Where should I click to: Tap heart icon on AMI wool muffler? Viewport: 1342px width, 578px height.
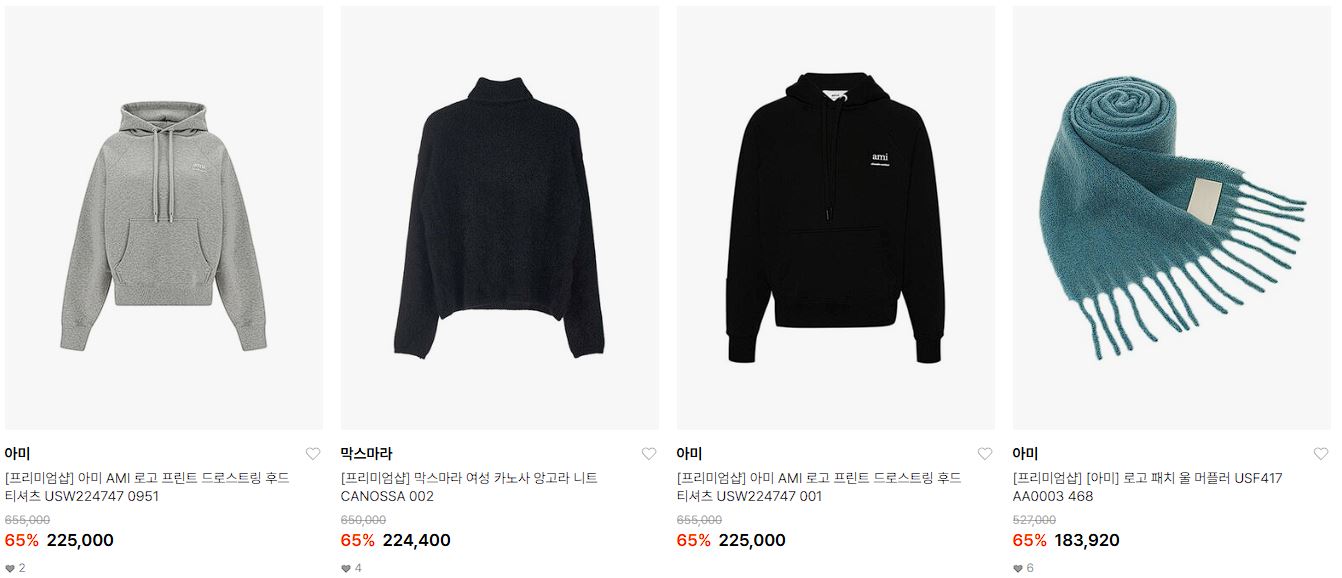pyautogui.click(x=1321, y=454)
